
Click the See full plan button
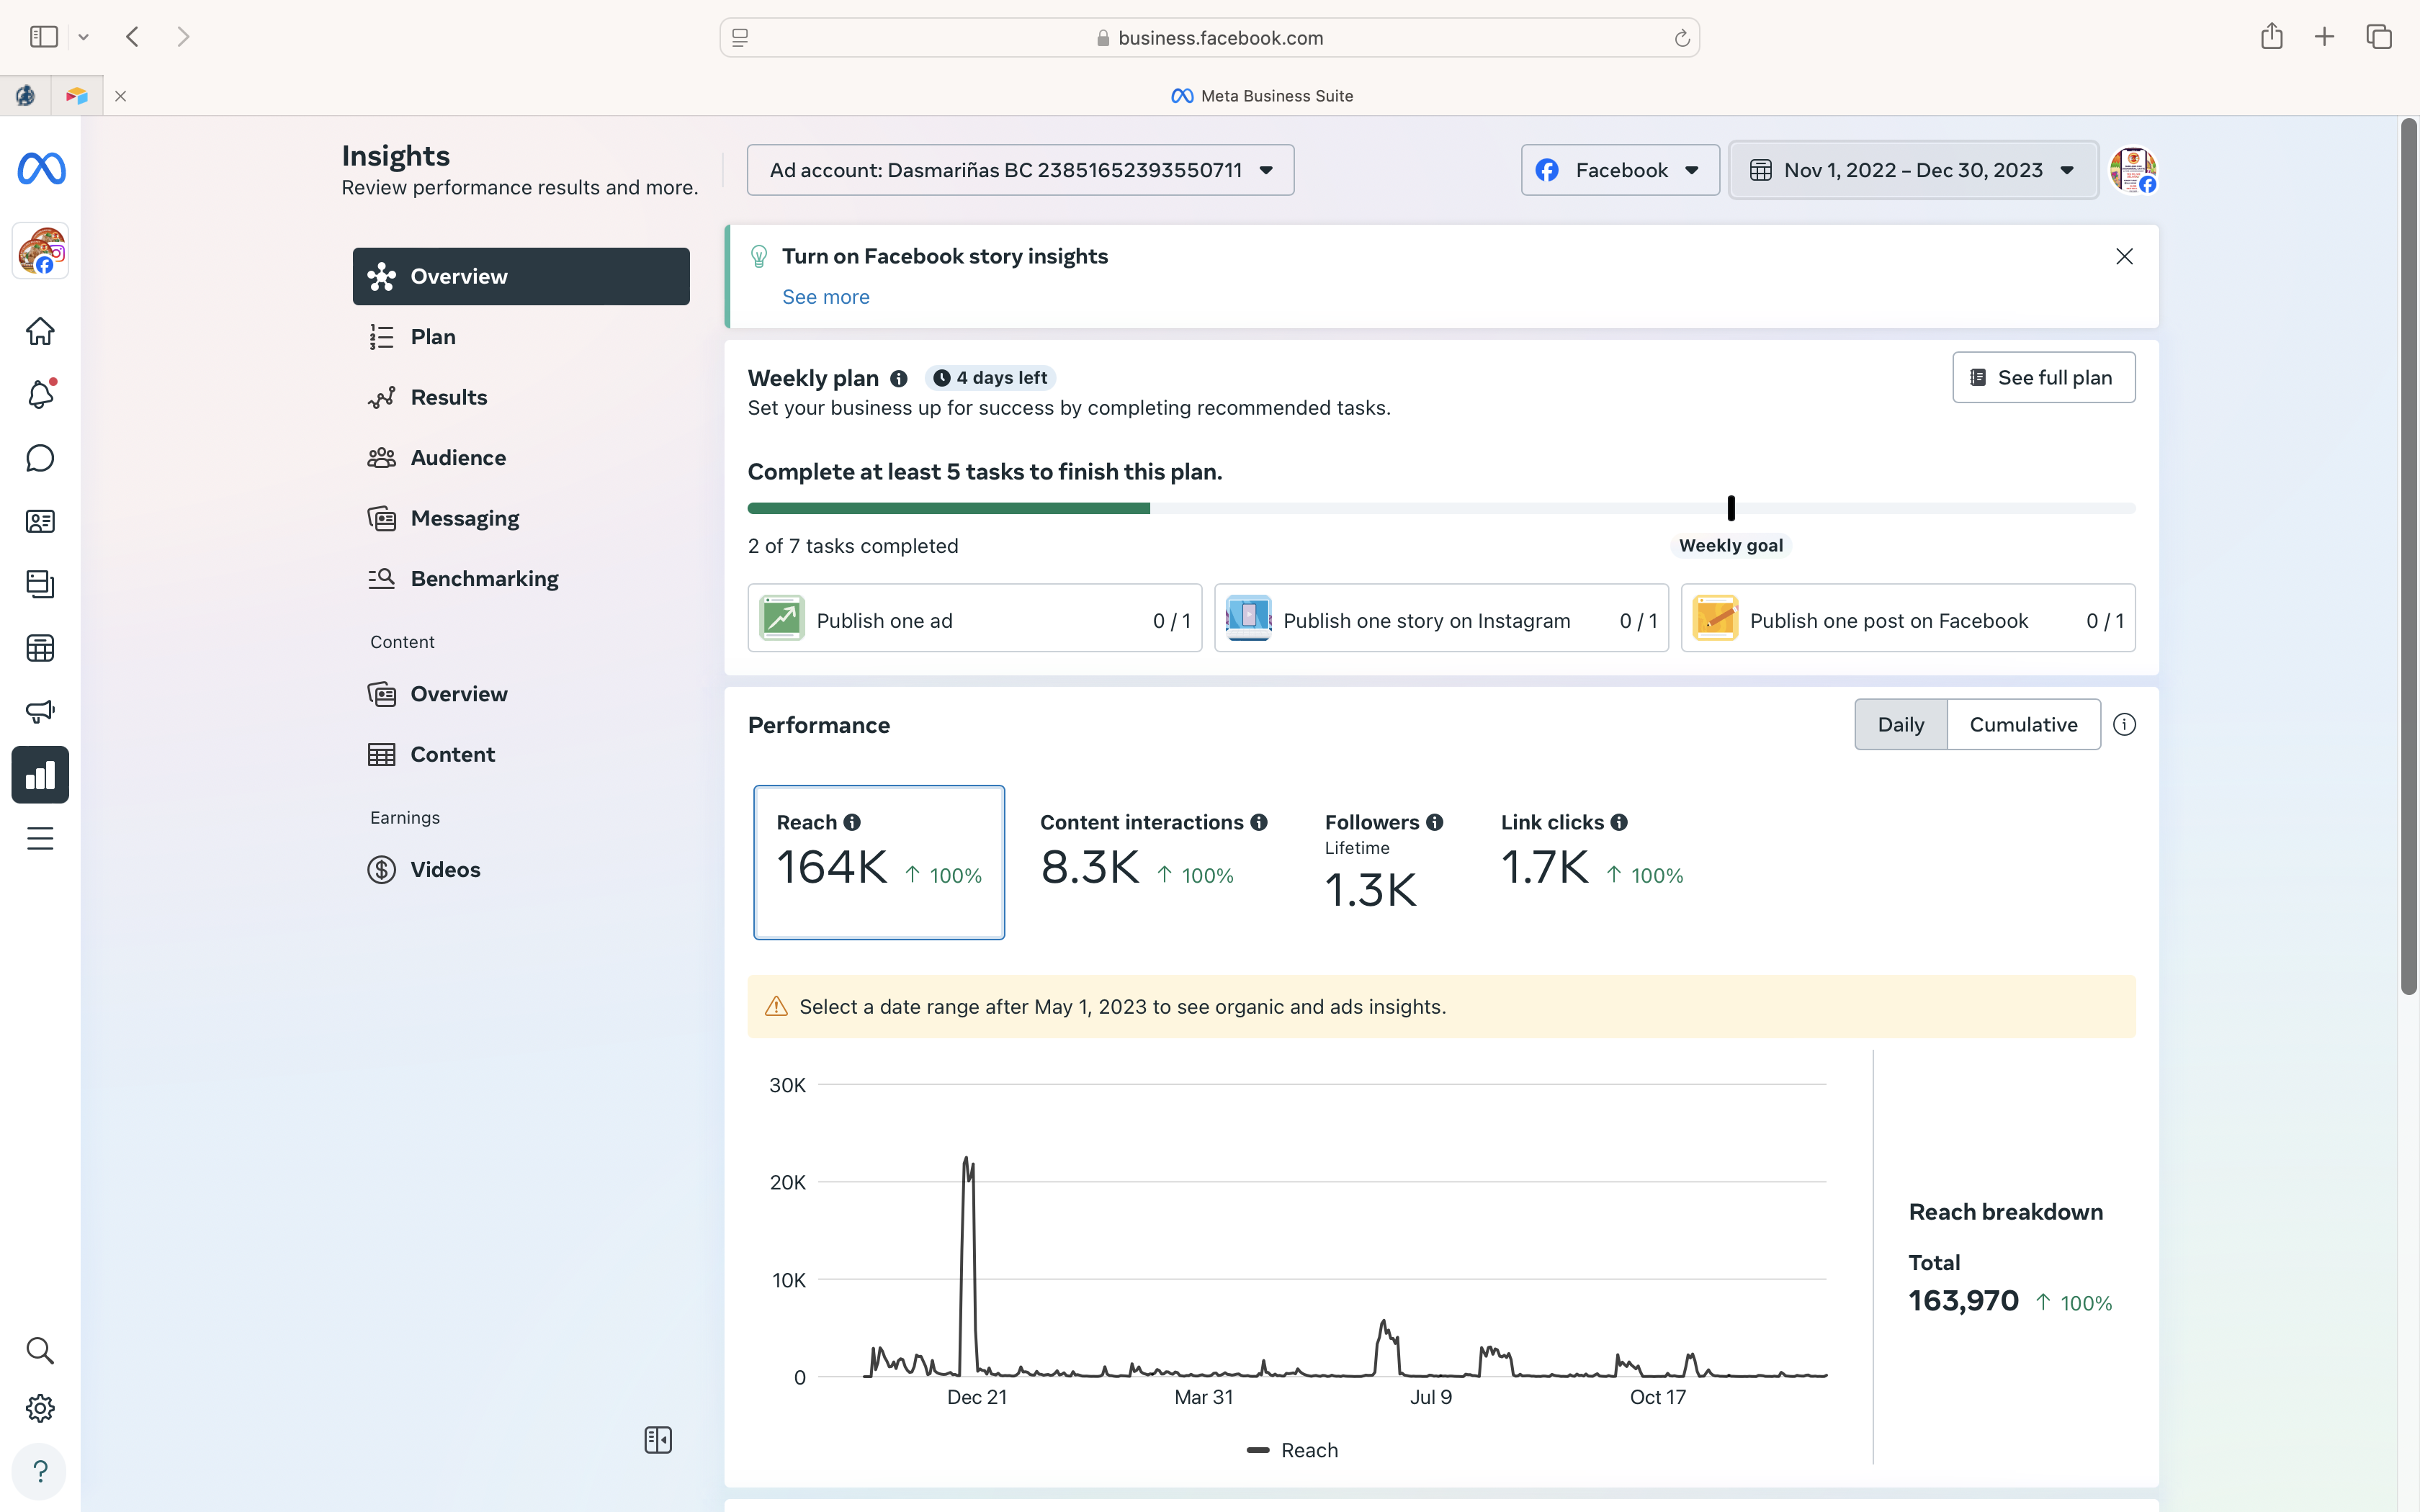(2043, 377)
